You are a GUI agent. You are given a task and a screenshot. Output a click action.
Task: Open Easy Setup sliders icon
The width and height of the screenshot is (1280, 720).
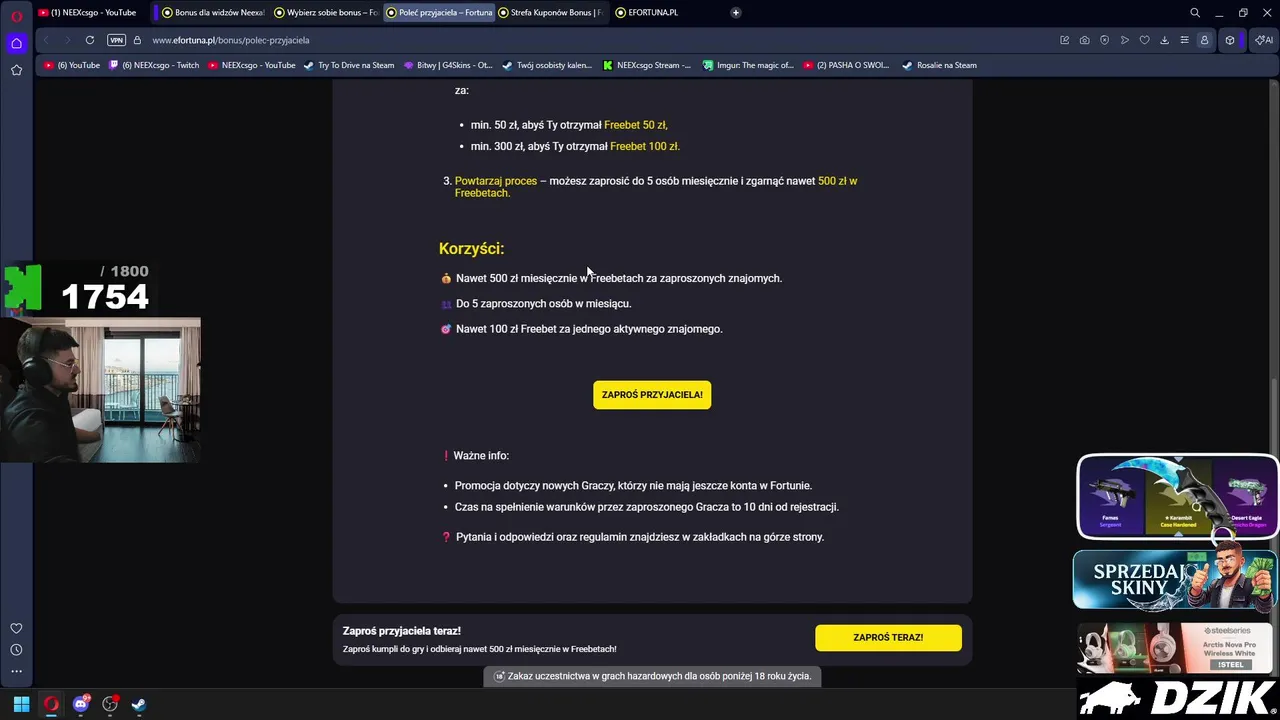[1184, 40]
